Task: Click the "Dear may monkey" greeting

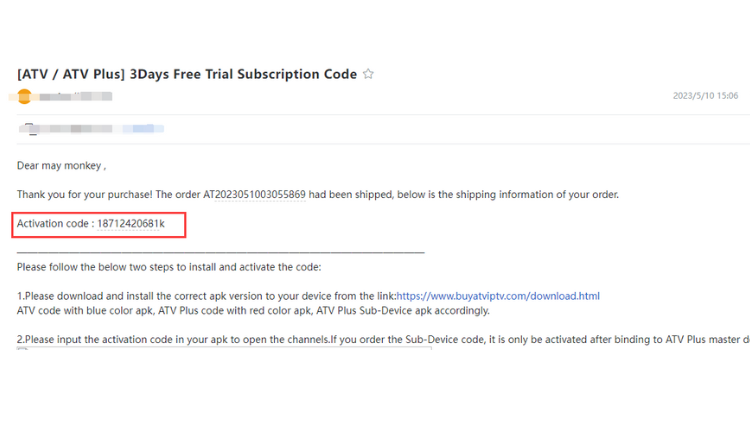Action: [61, 166]
